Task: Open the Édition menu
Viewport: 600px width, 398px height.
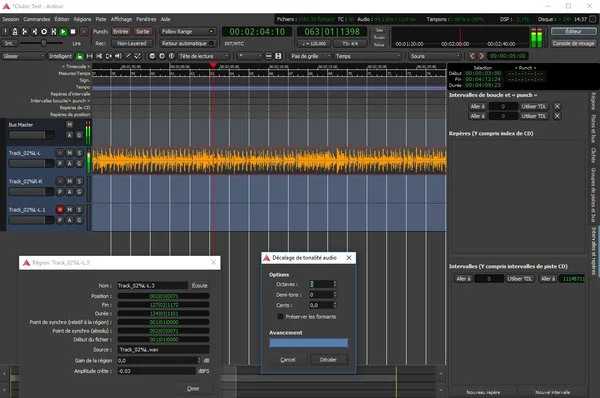Action: pos(62,19)
